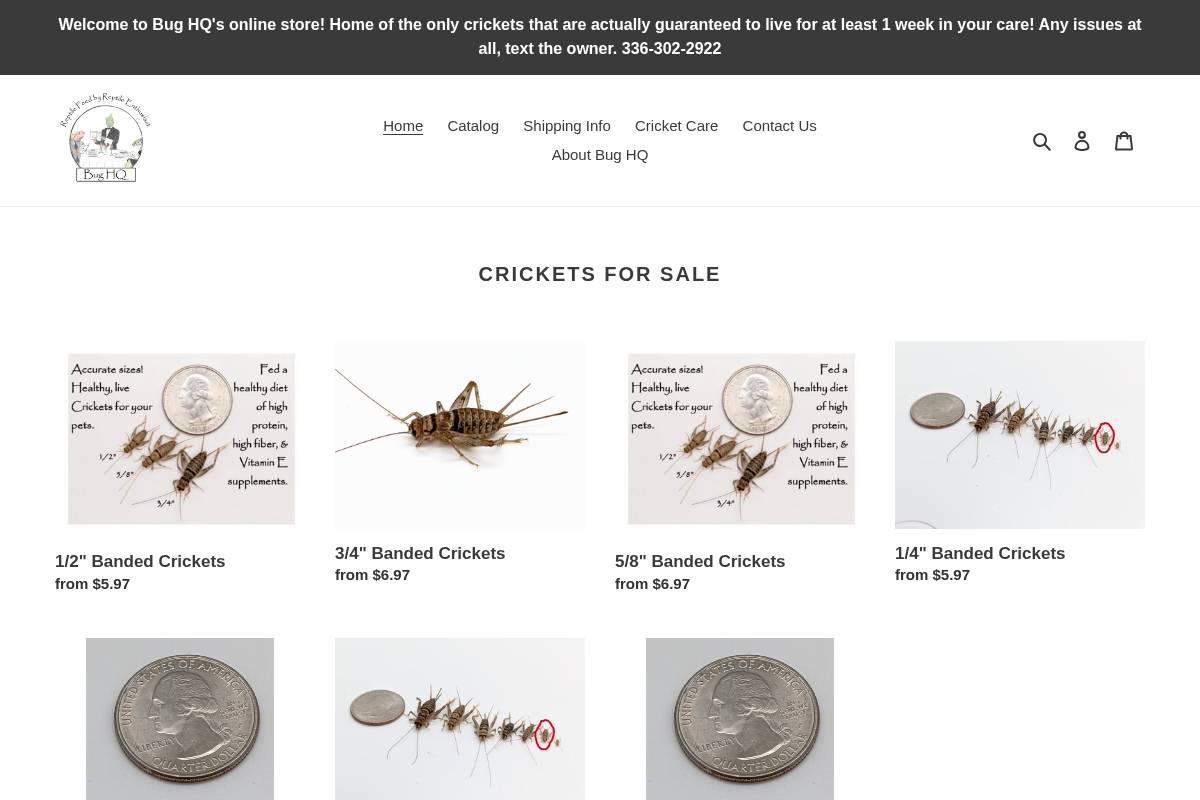Open the account log in icon
Image resolution: width=1200 pixels, height=800 pixels.
pos(1082,140)
